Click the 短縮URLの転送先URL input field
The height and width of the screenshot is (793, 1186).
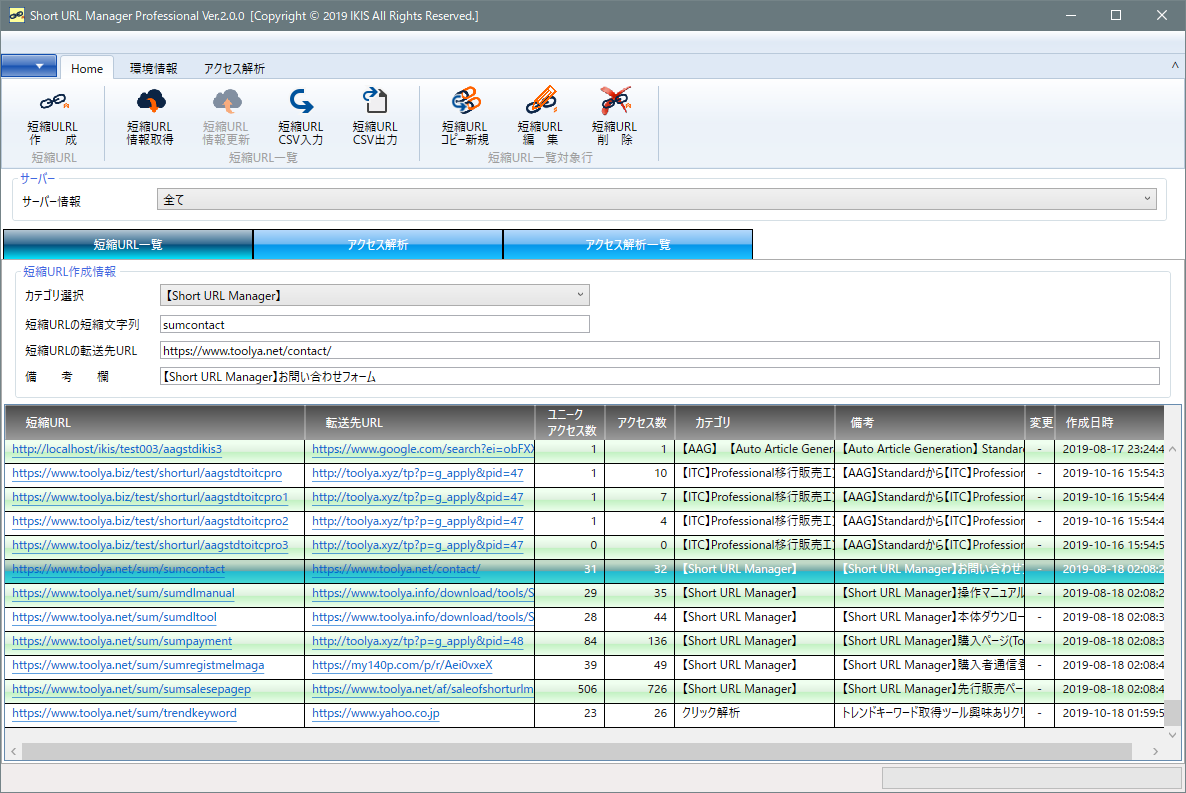[x=660, y=350]
